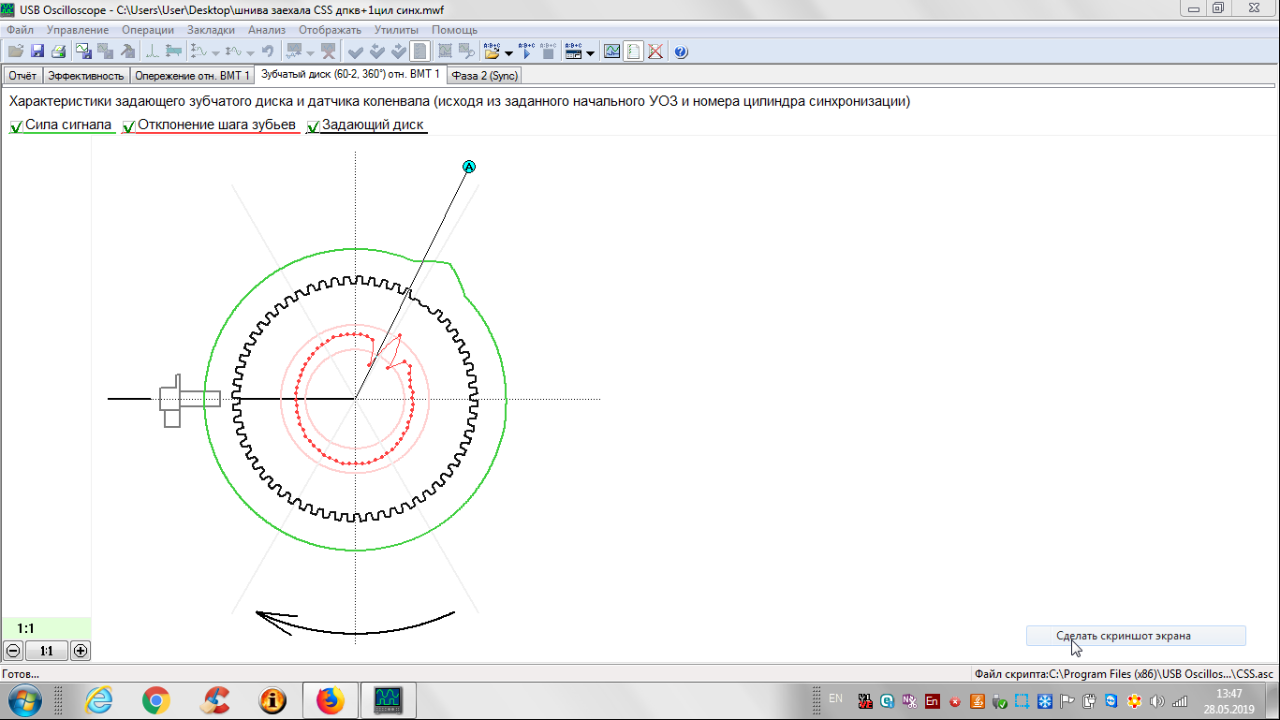Click the Print toolbar icon
This screenshot has height=720, width=1280.
click(58, 51)
